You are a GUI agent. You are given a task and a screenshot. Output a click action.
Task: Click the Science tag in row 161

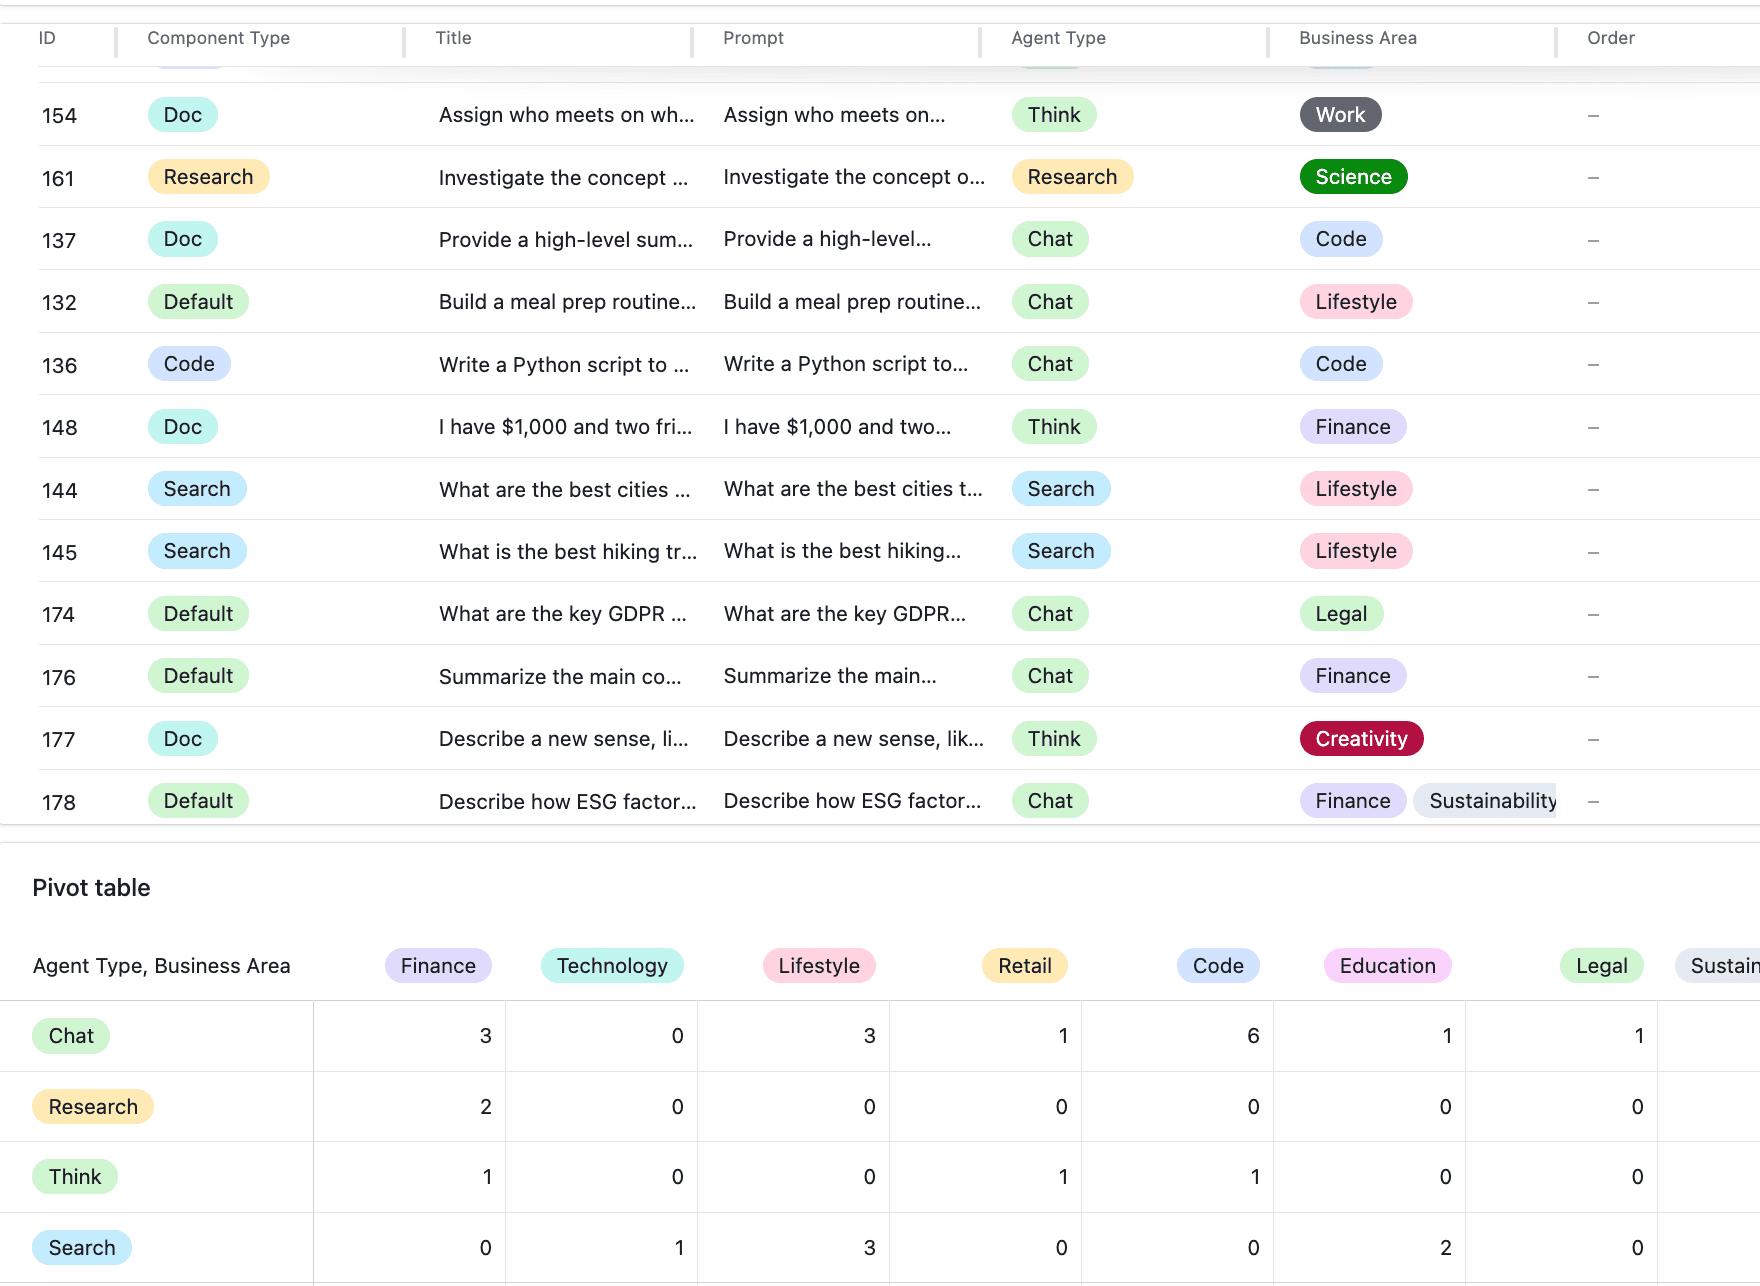pyautogui.click(x=1353, y=177)
